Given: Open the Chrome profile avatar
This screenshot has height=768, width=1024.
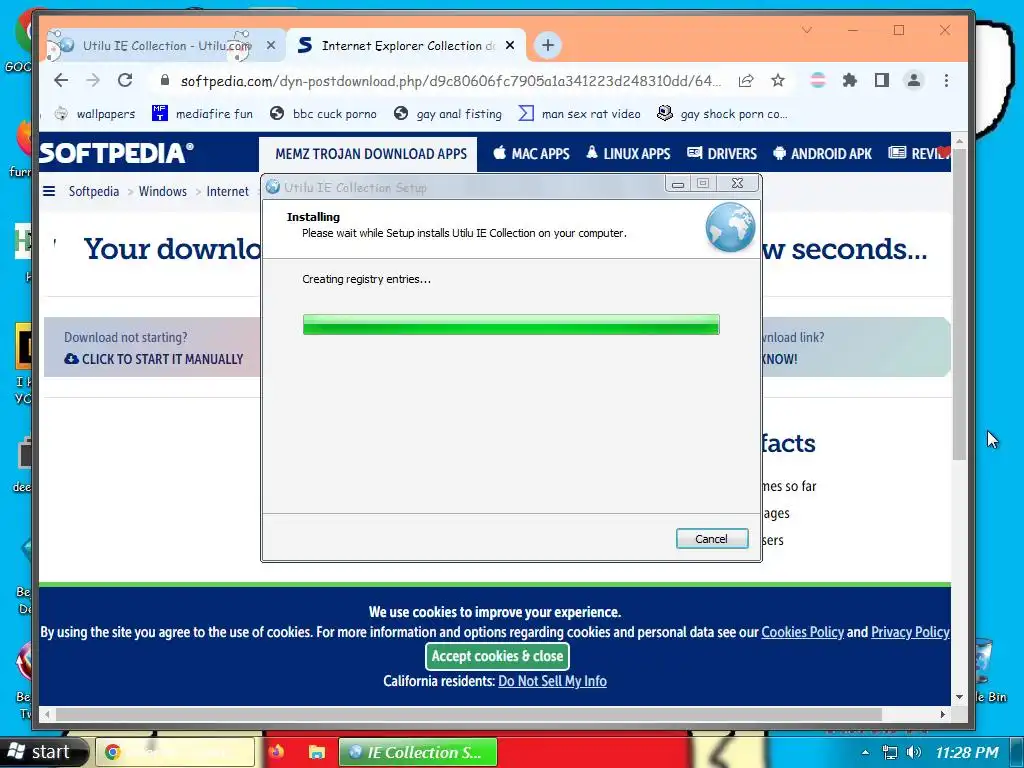Looking at the screenshot, I should pos(914,80).
